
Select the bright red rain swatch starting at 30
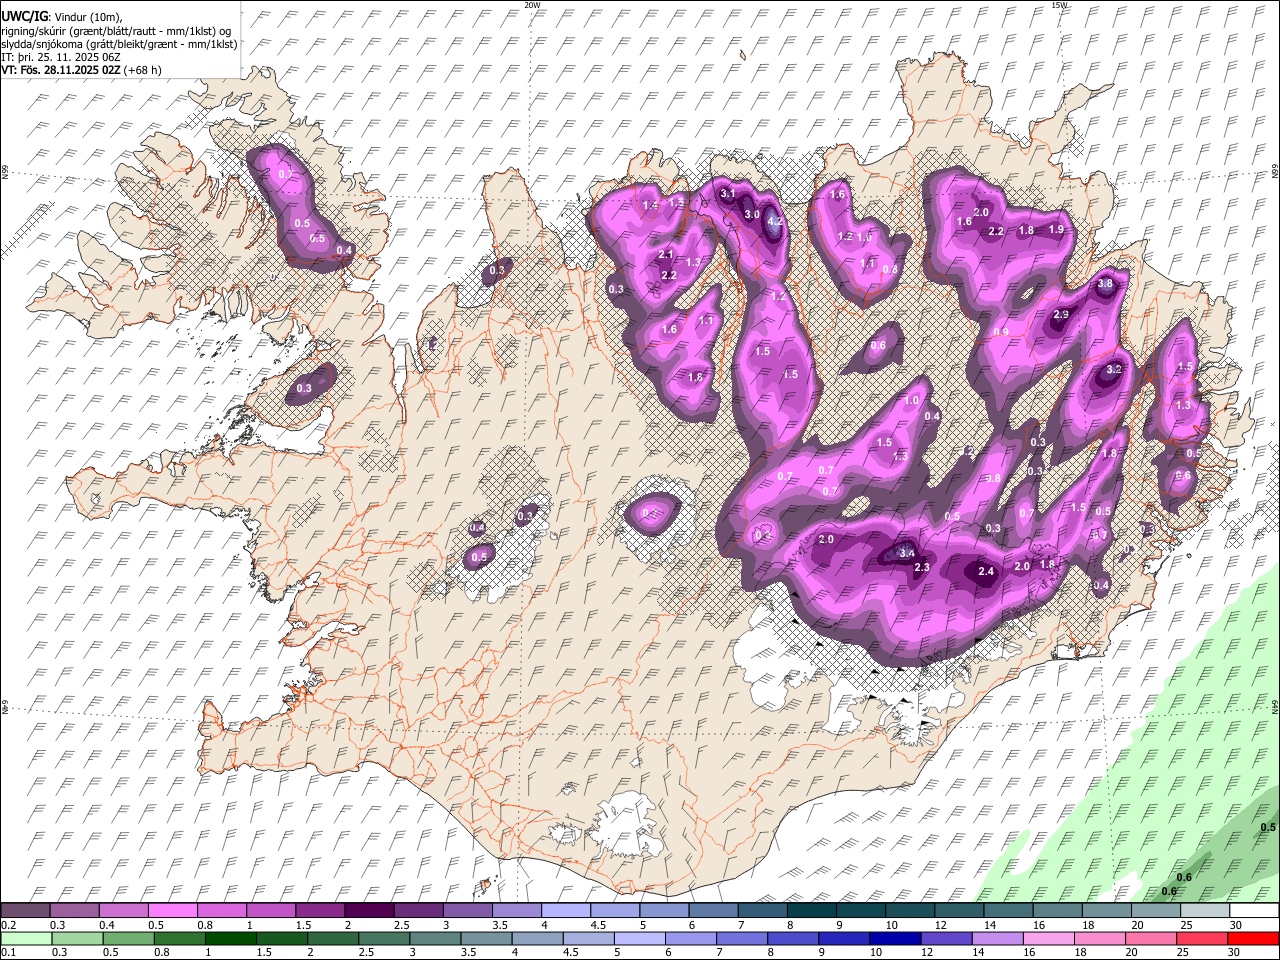pyautogui.click(x=1253, y=939)
